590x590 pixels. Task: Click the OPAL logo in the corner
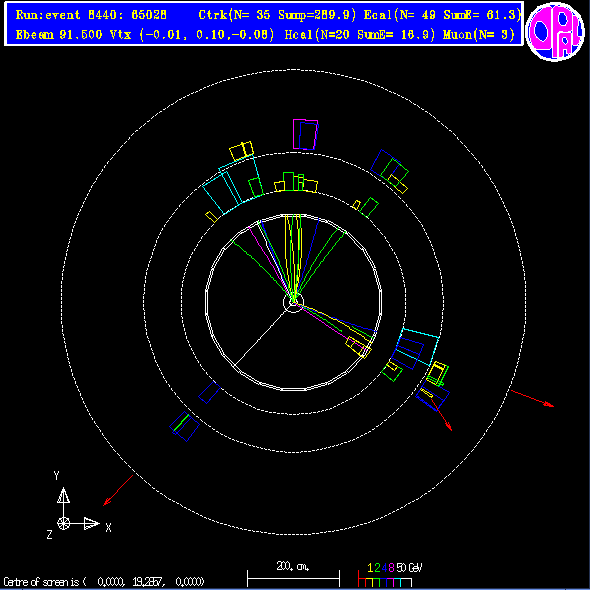(x=555, y=32)
